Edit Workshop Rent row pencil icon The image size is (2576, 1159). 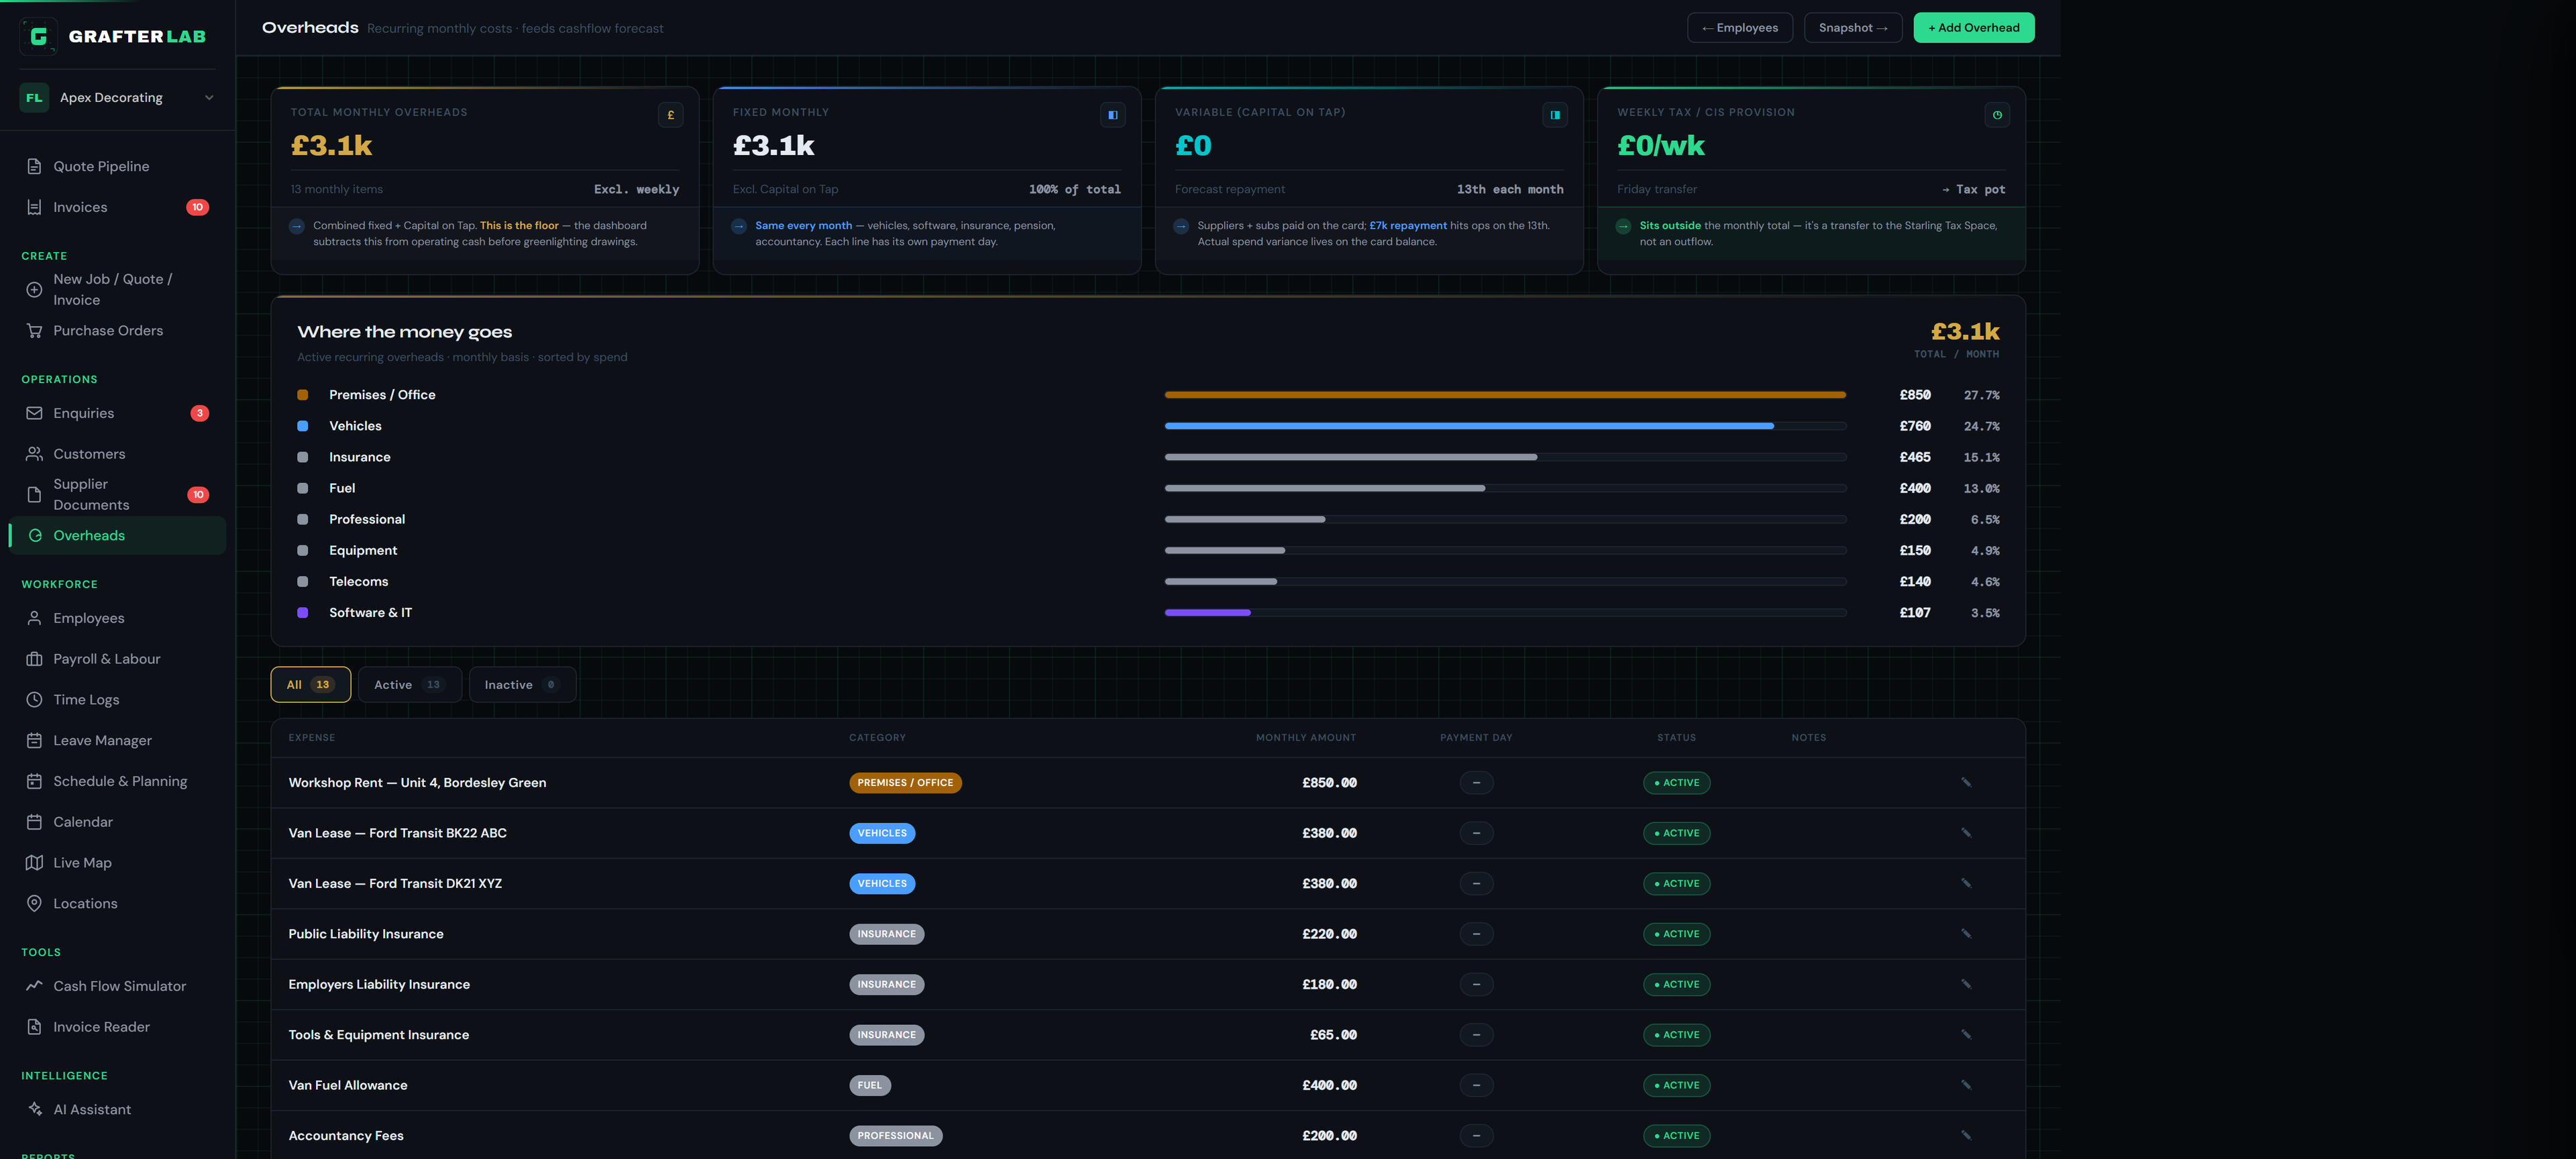1966,783
